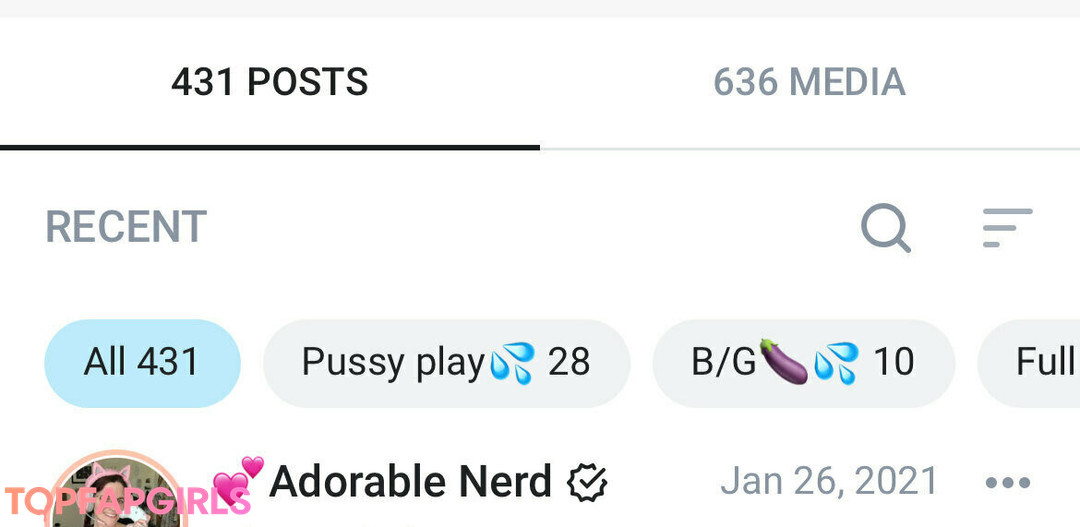Expand the RECENT sort order label

(126, 227)
